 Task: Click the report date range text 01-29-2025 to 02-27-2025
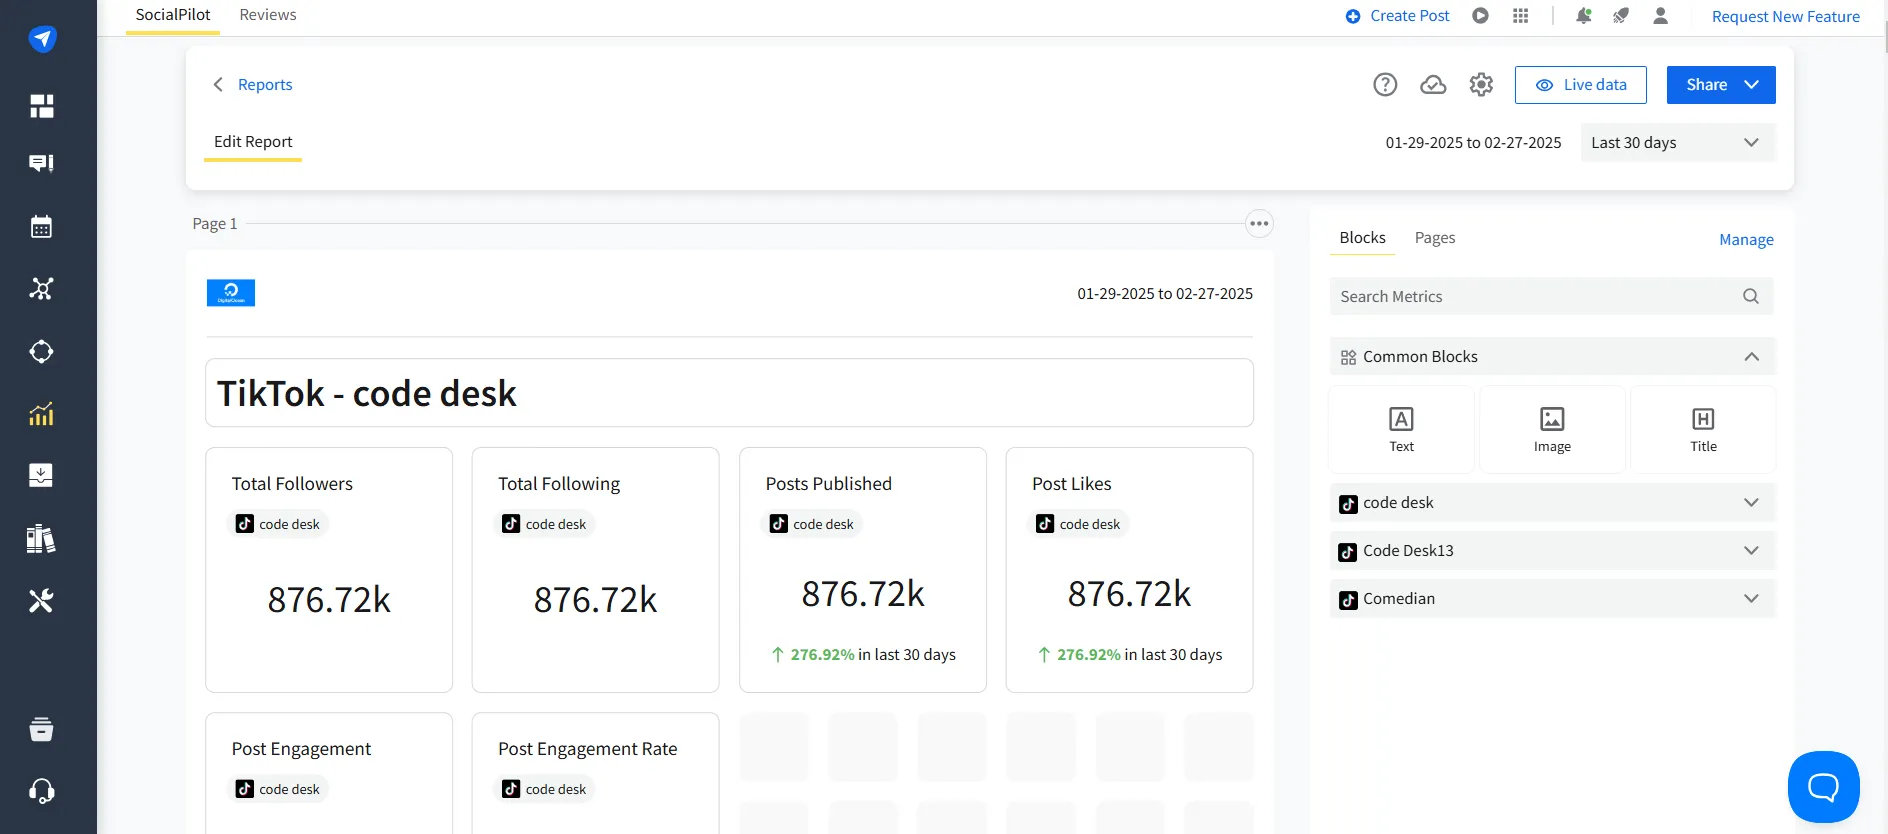click(x=1165, y=294)
